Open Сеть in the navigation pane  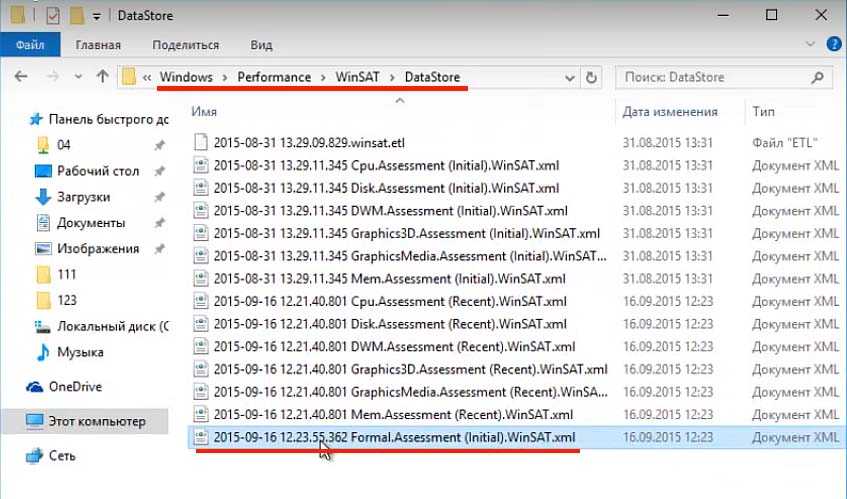[x=63, y=455]
